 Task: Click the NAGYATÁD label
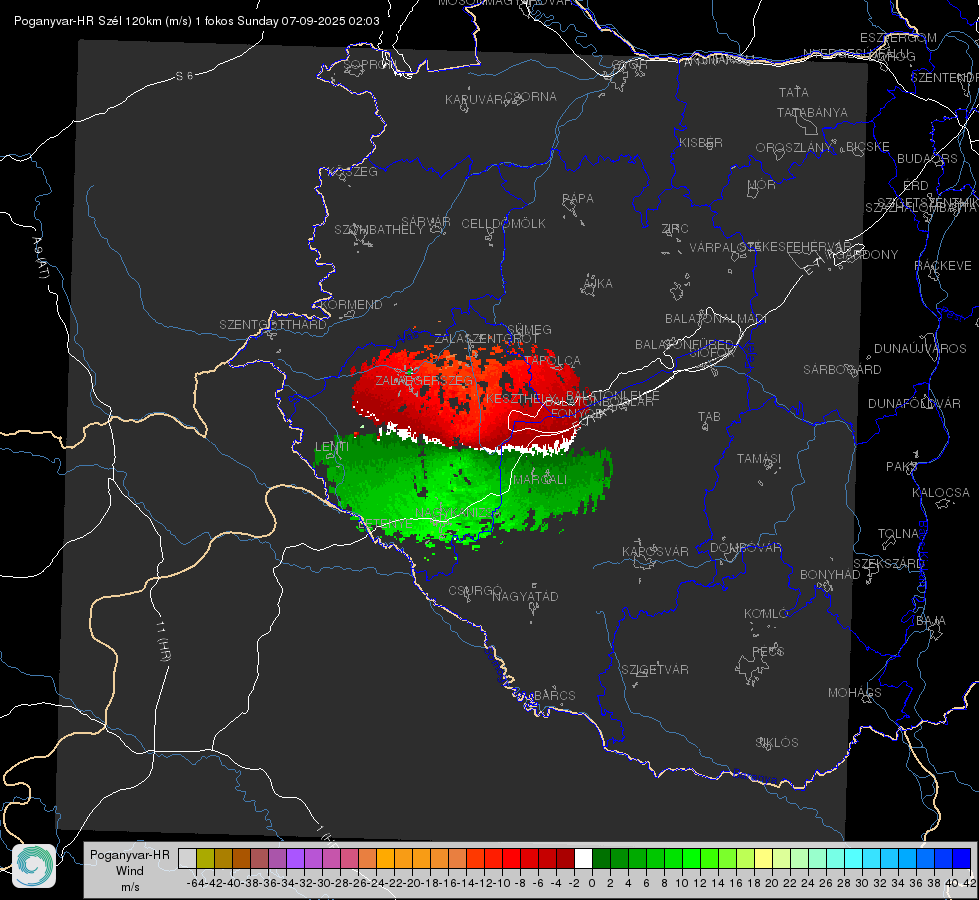point(525,596)
